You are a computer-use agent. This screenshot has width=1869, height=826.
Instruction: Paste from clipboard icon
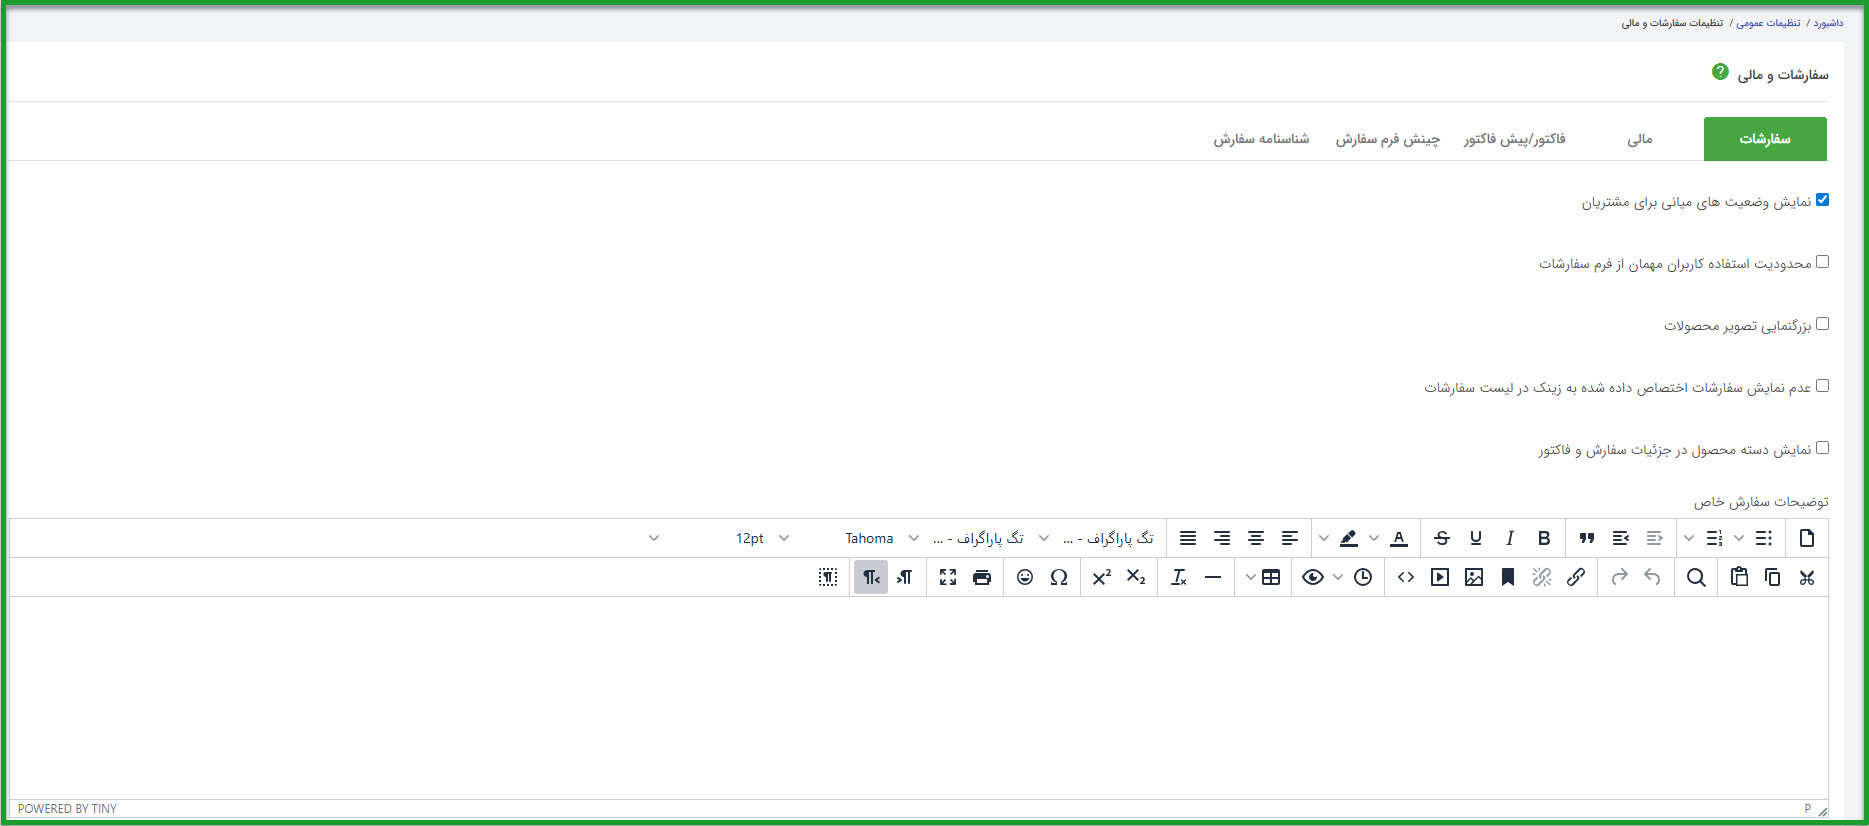coord(1739,577)
